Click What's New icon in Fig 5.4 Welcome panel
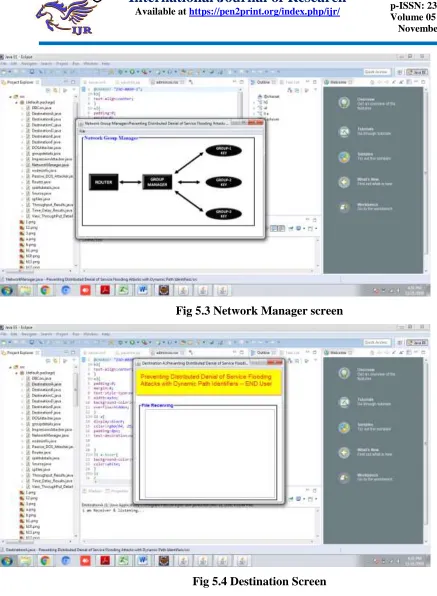The width and height of the screenshot is (437, 596). coord(344,453)
